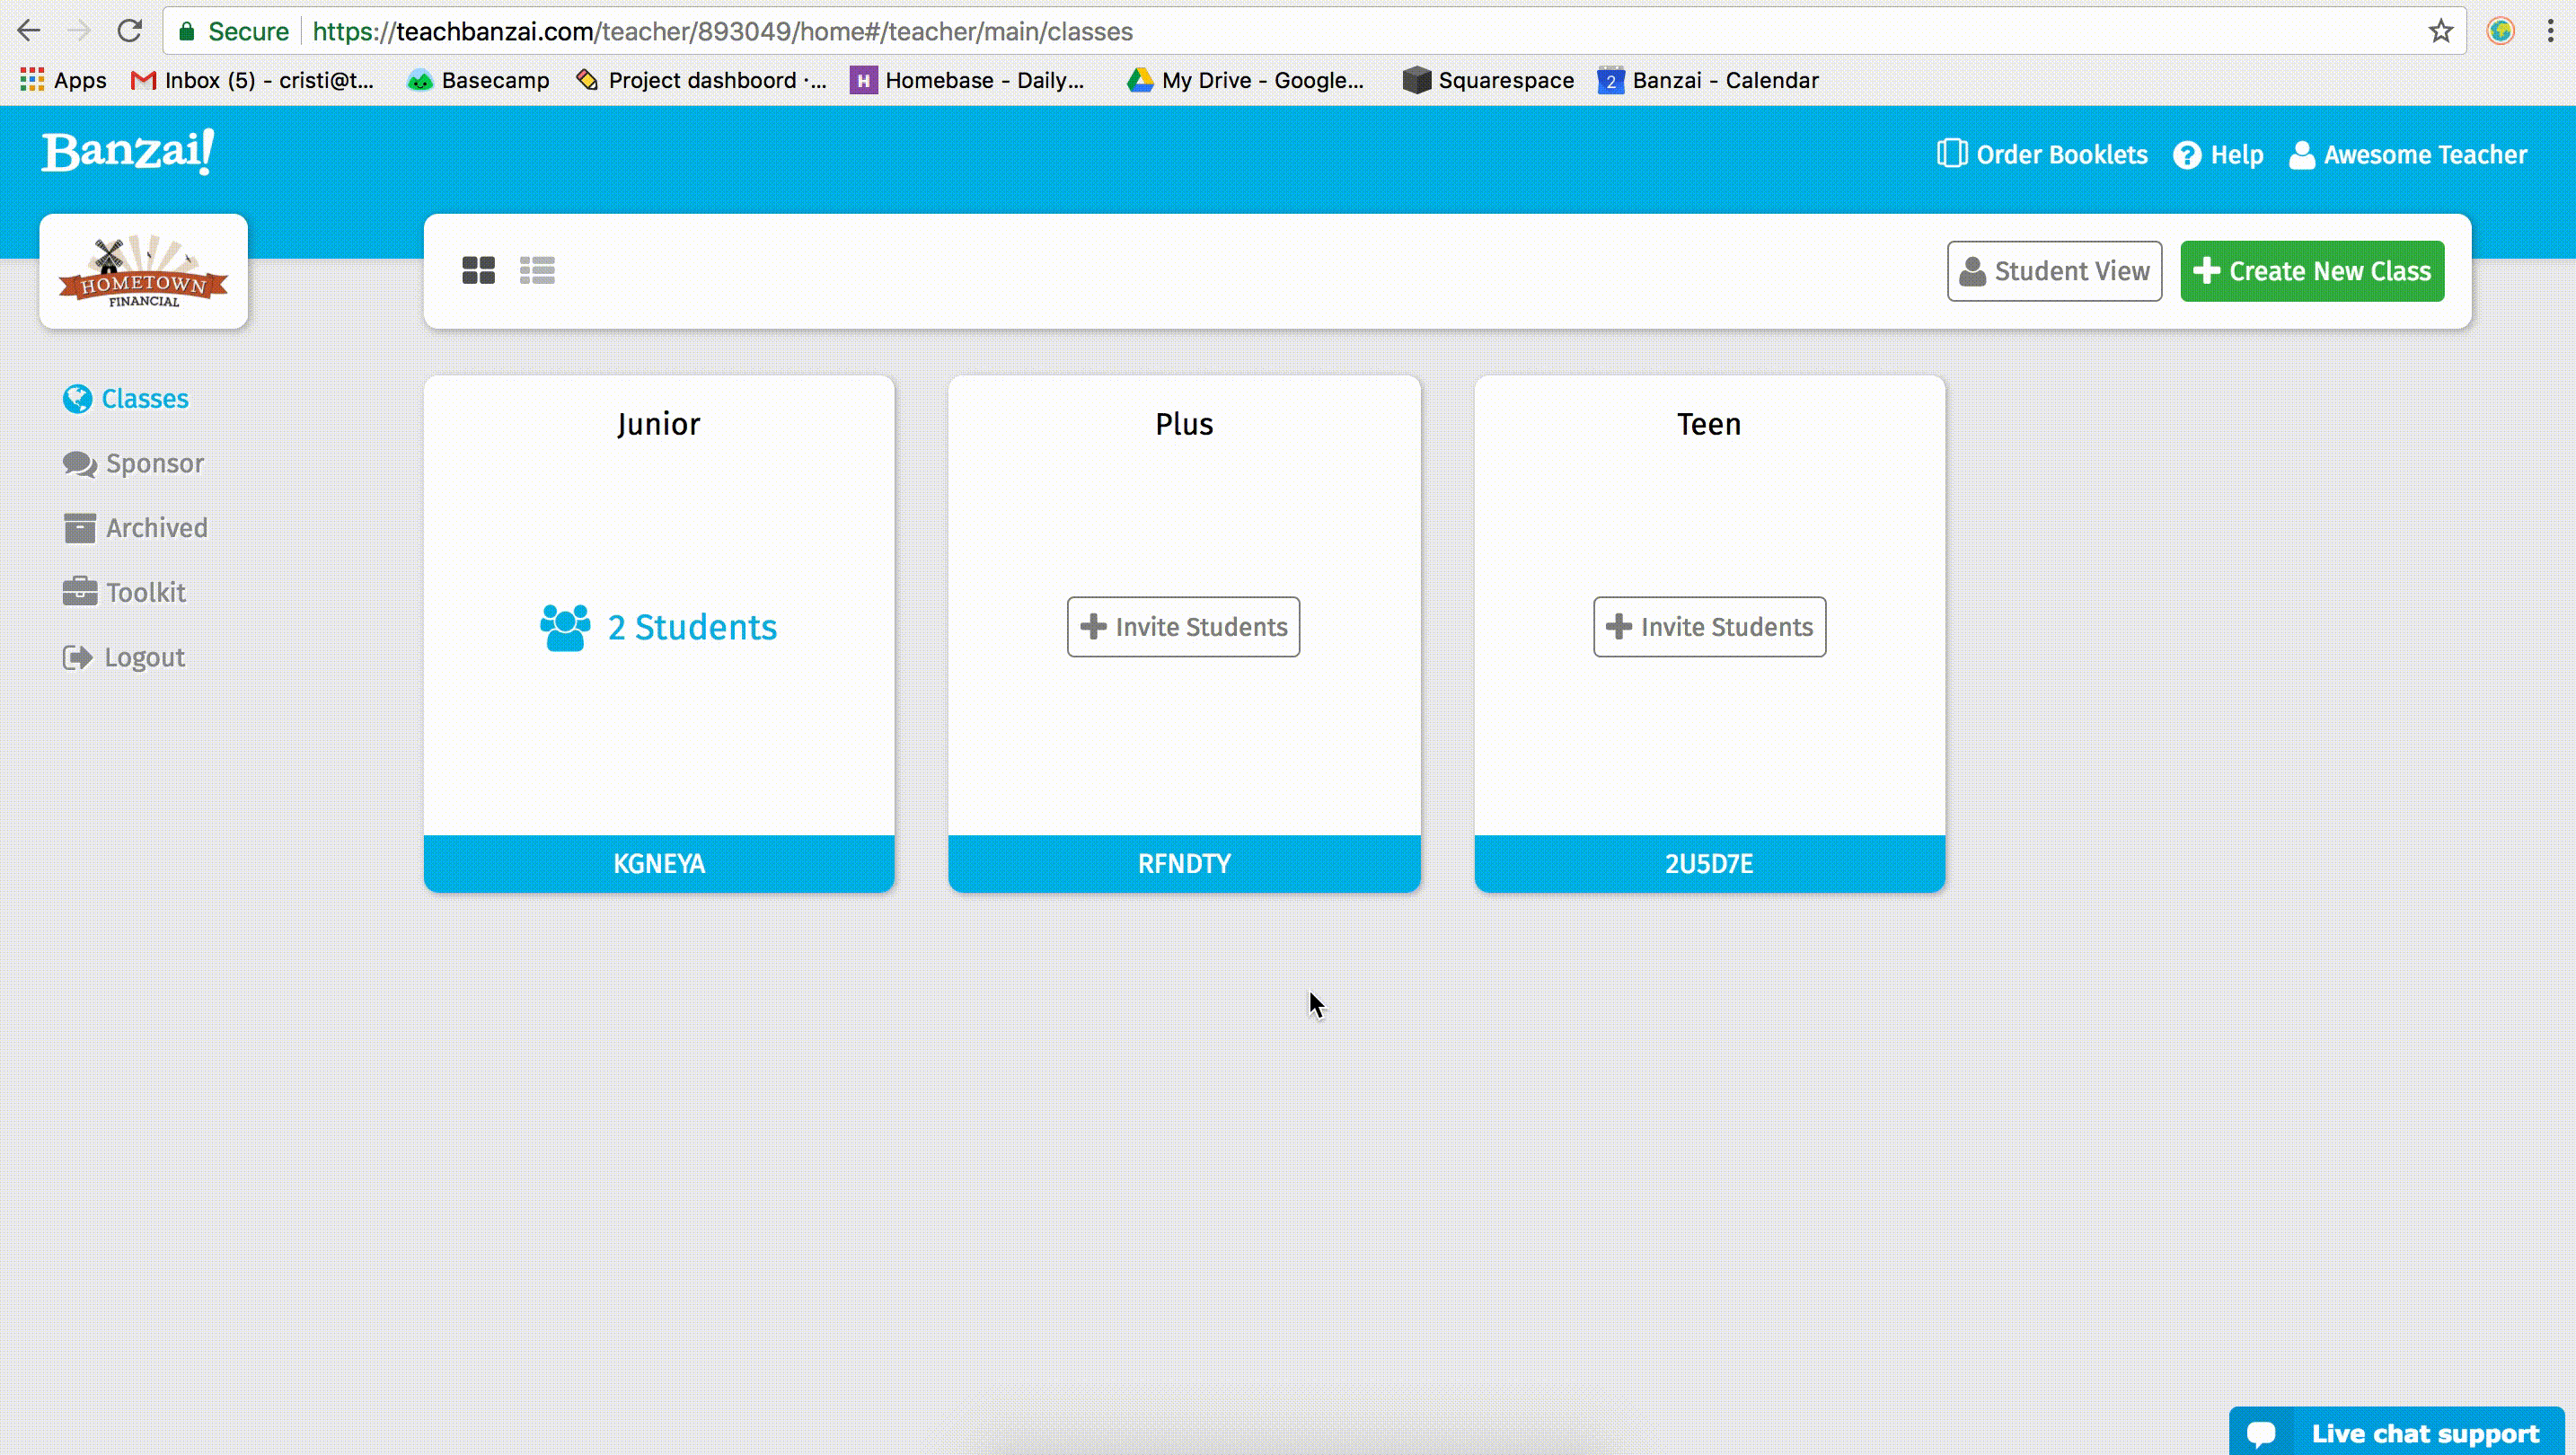2576x1455 pixels.
Task: Click Create New Class button
Action: 2312,271
